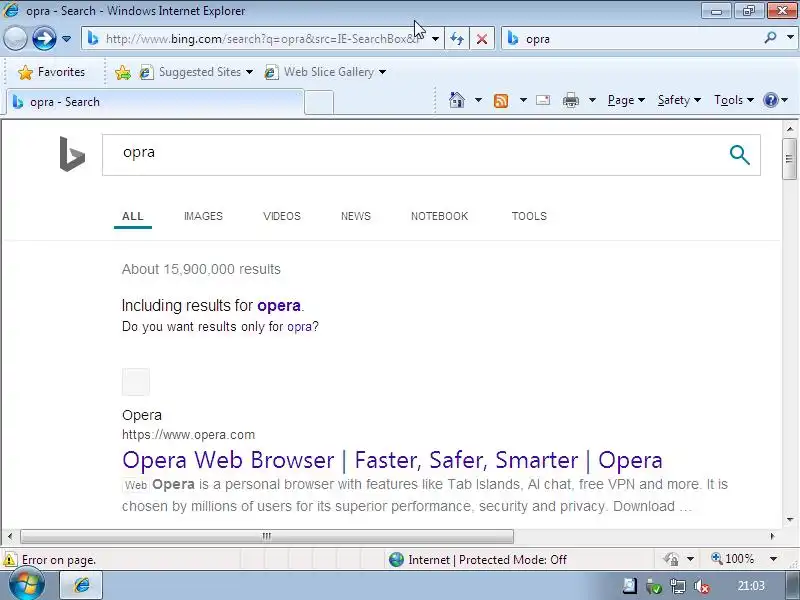The image size is (800, 600).
Task: Click the horizontal scrollbar thumb
Action: (267, 536)
